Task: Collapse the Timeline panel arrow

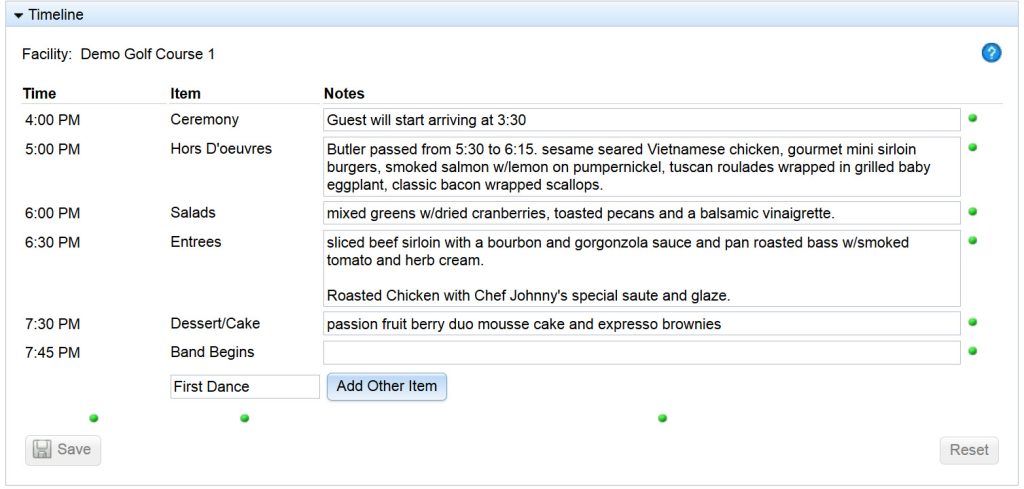Action: [18, 14]
